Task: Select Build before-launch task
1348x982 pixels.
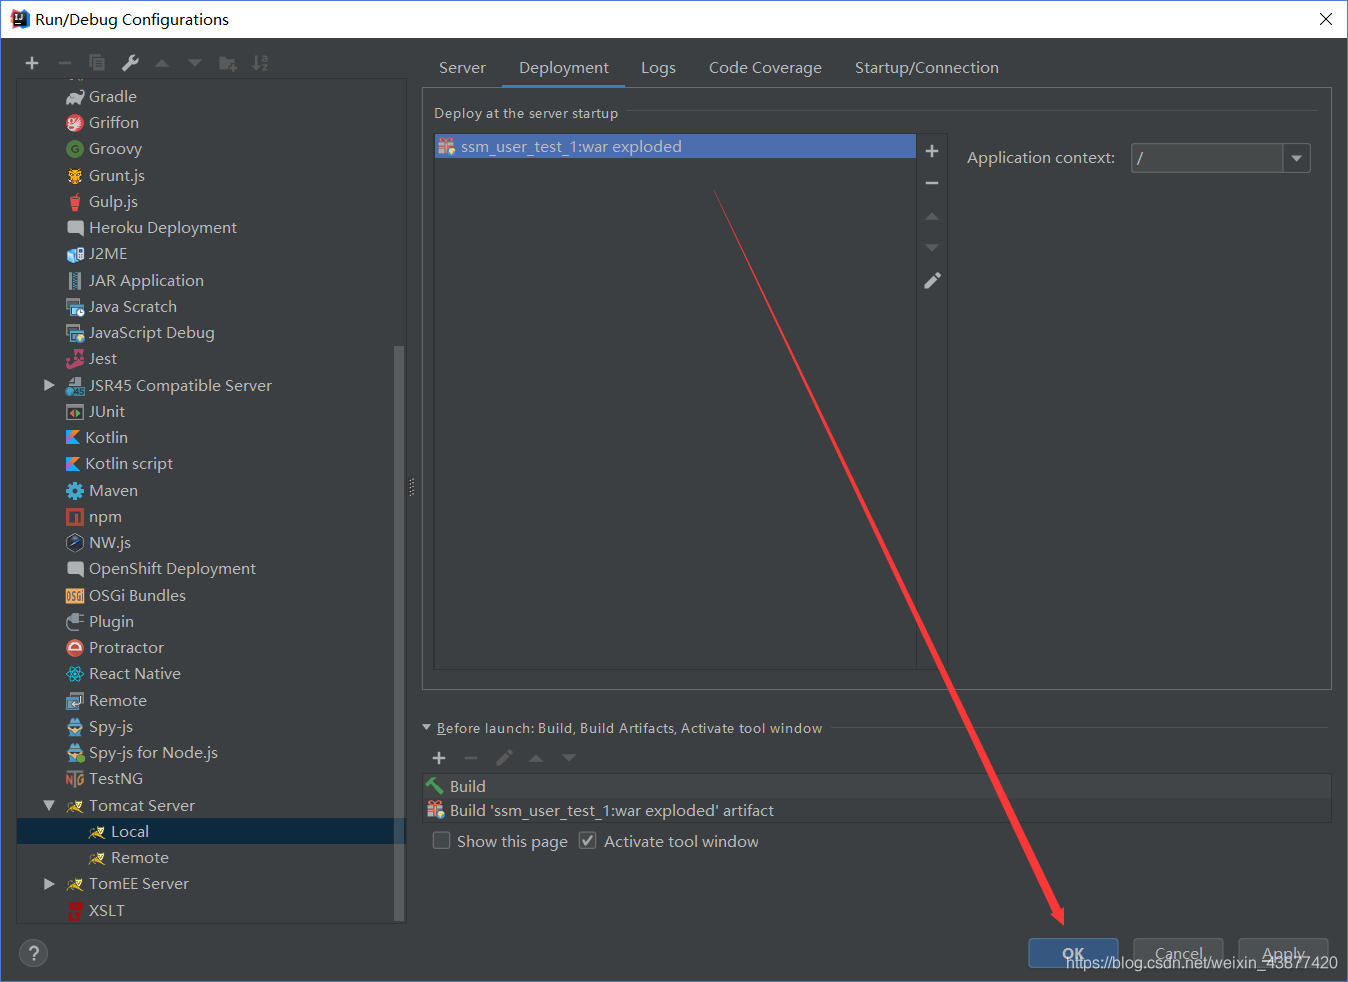Action: click(877, 787)
